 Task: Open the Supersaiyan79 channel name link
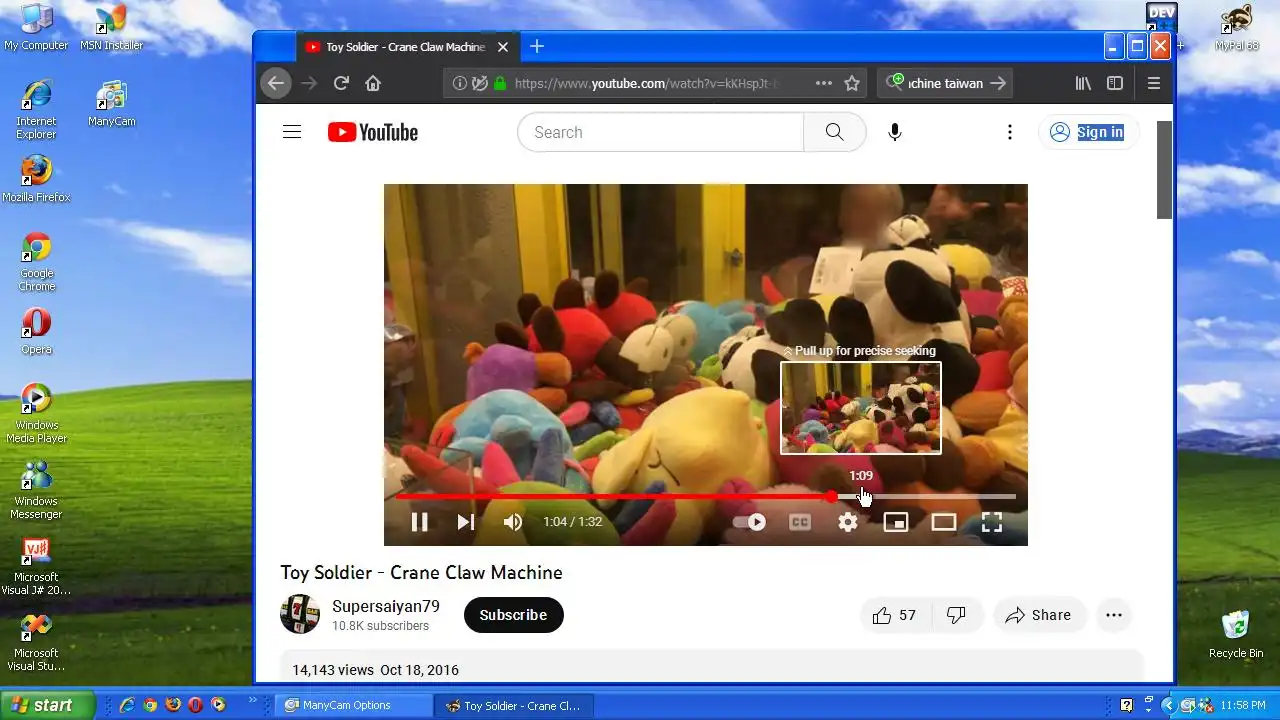coord(386,607)
